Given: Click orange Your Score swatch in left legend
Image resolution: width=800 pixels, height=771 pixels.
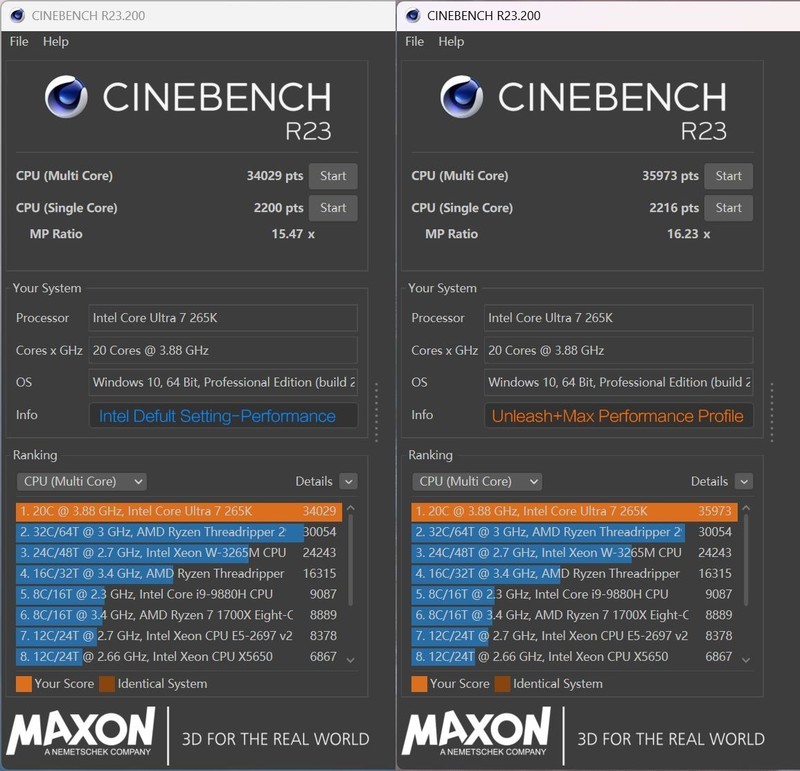Looking at the screenshot, I should [24, 684].
